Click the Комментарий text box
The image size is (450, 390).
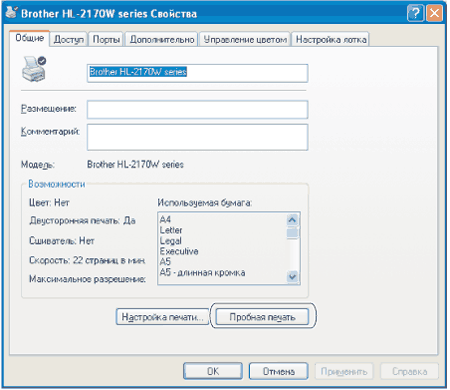197,137
